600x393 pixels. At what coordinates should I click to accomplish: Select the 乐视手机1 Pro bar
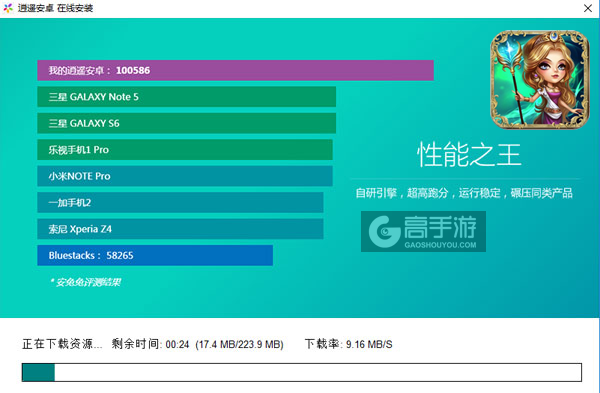(185, 150)
